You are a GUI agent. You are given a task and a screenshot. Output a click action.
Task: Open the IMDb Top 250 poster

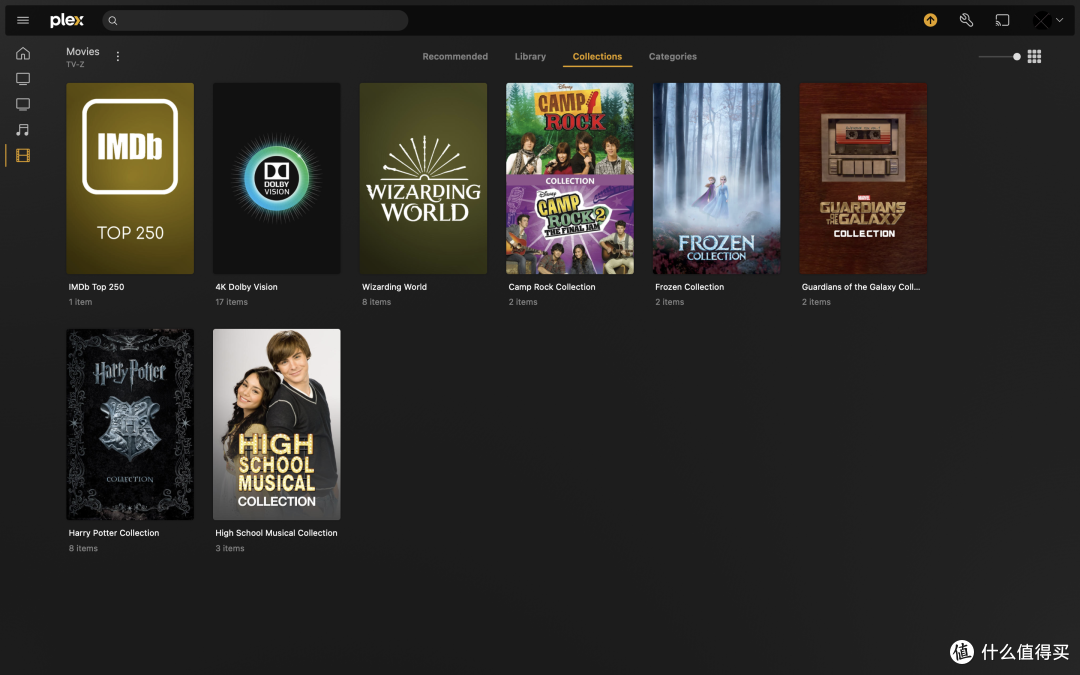[129, 178]
